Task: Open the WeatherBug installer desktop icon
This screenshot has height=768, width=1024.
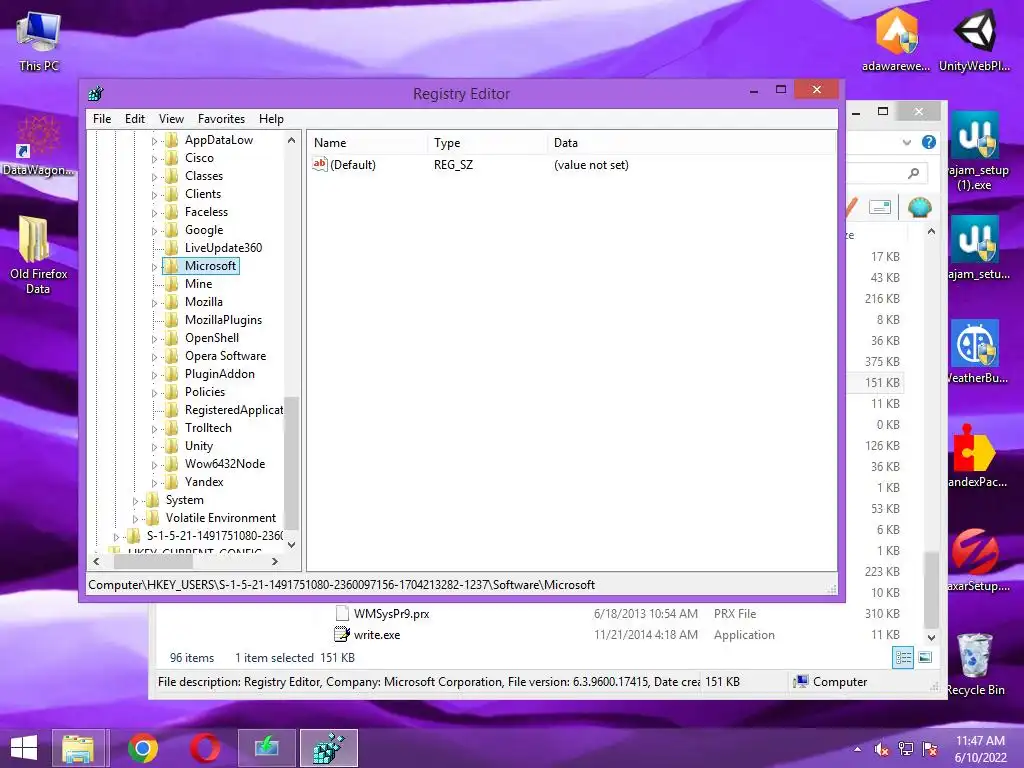Action: coord(974,351)
